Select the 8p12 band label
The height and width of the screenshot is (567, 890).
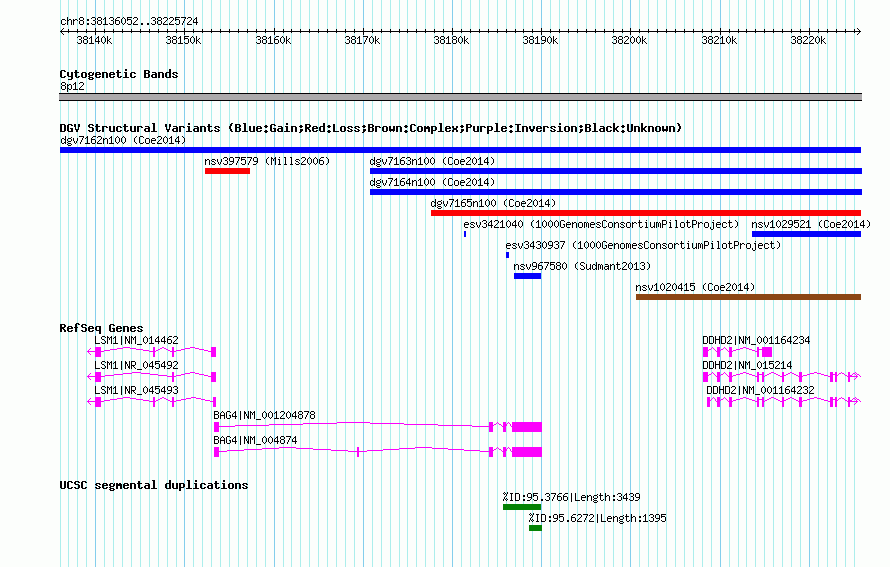(x=72, y=86)
